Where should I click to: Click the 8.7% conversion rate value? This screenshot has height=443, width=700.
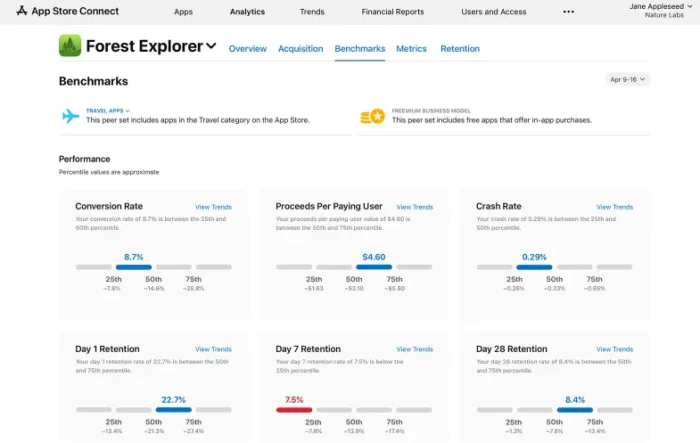tap(133, 257)
